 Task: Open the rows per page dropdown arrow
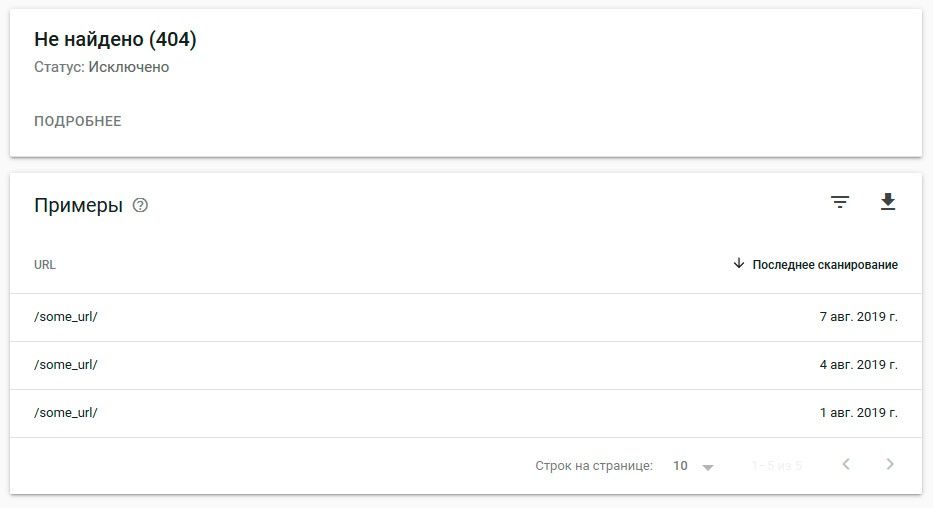(707, 467)
